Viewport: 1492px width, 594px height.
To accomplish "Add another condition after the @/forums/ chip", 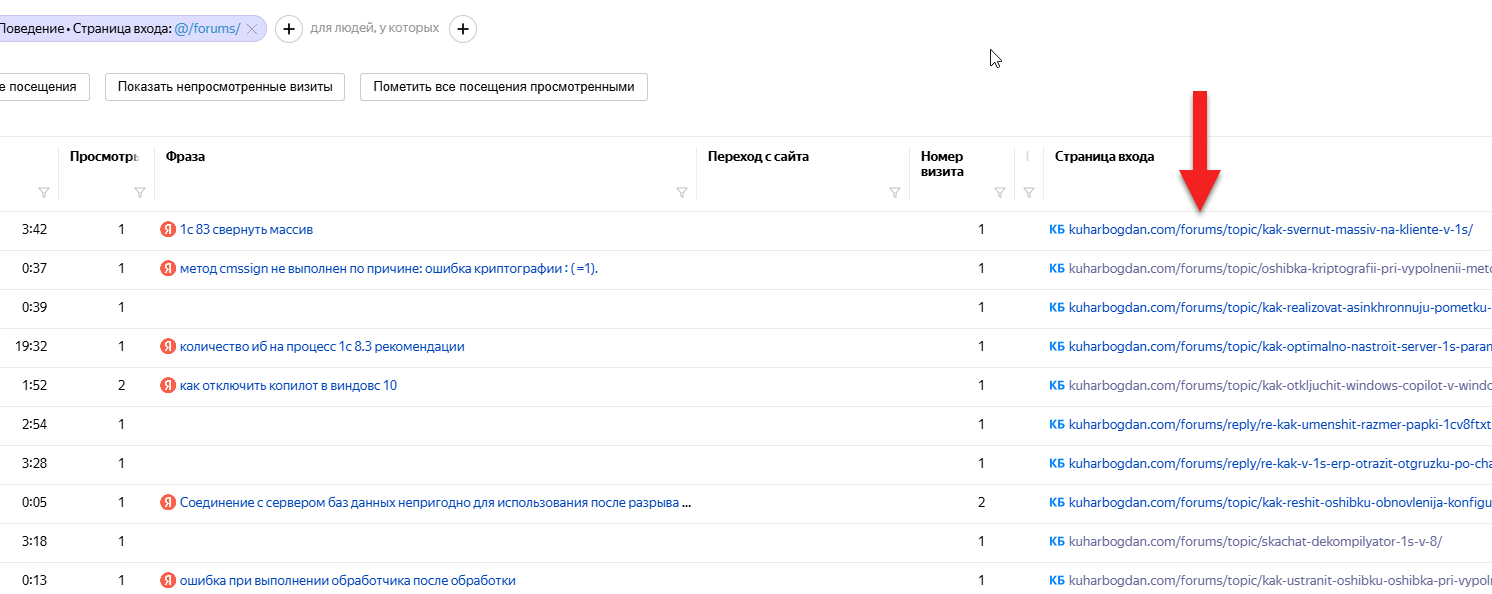I will (288, 29).
